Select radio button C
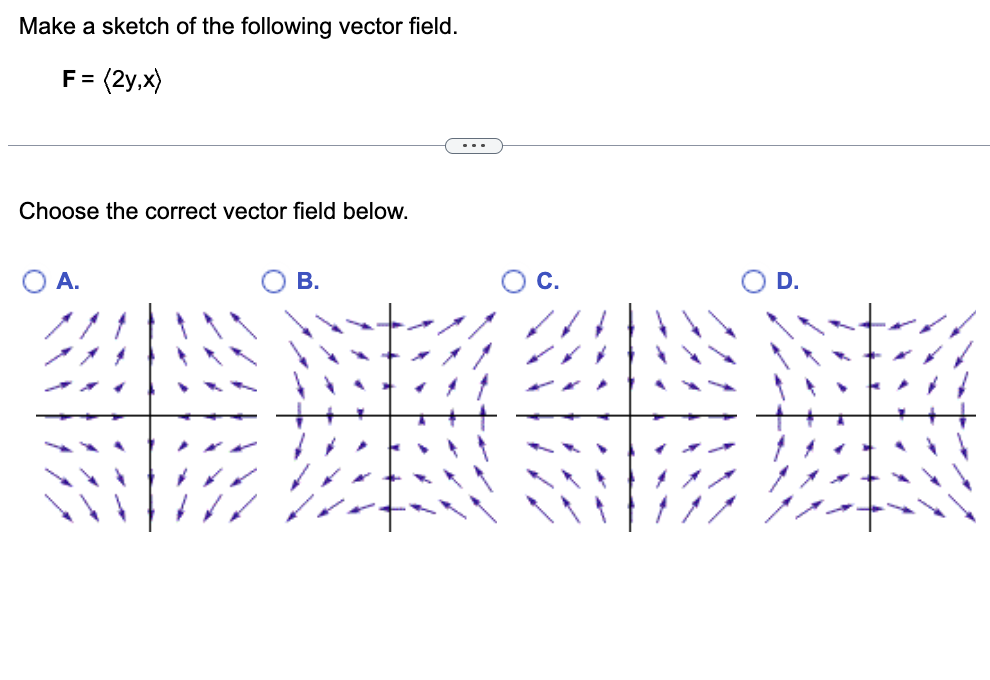Screen dimensions: 990x680 pos(514,282)
